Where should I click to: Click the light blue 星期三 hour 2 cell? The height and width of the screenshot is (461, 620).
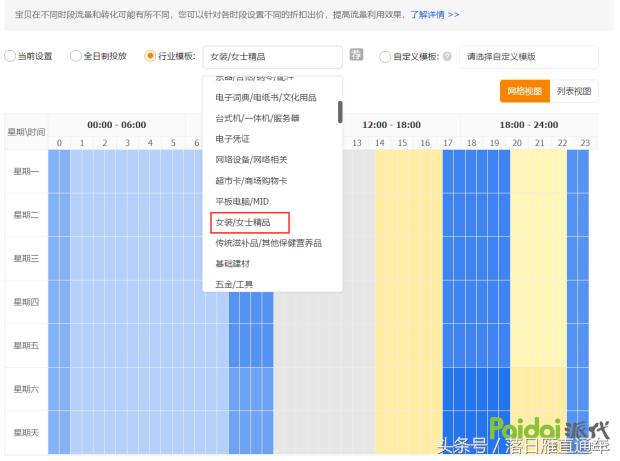click(x=105, y=258)
